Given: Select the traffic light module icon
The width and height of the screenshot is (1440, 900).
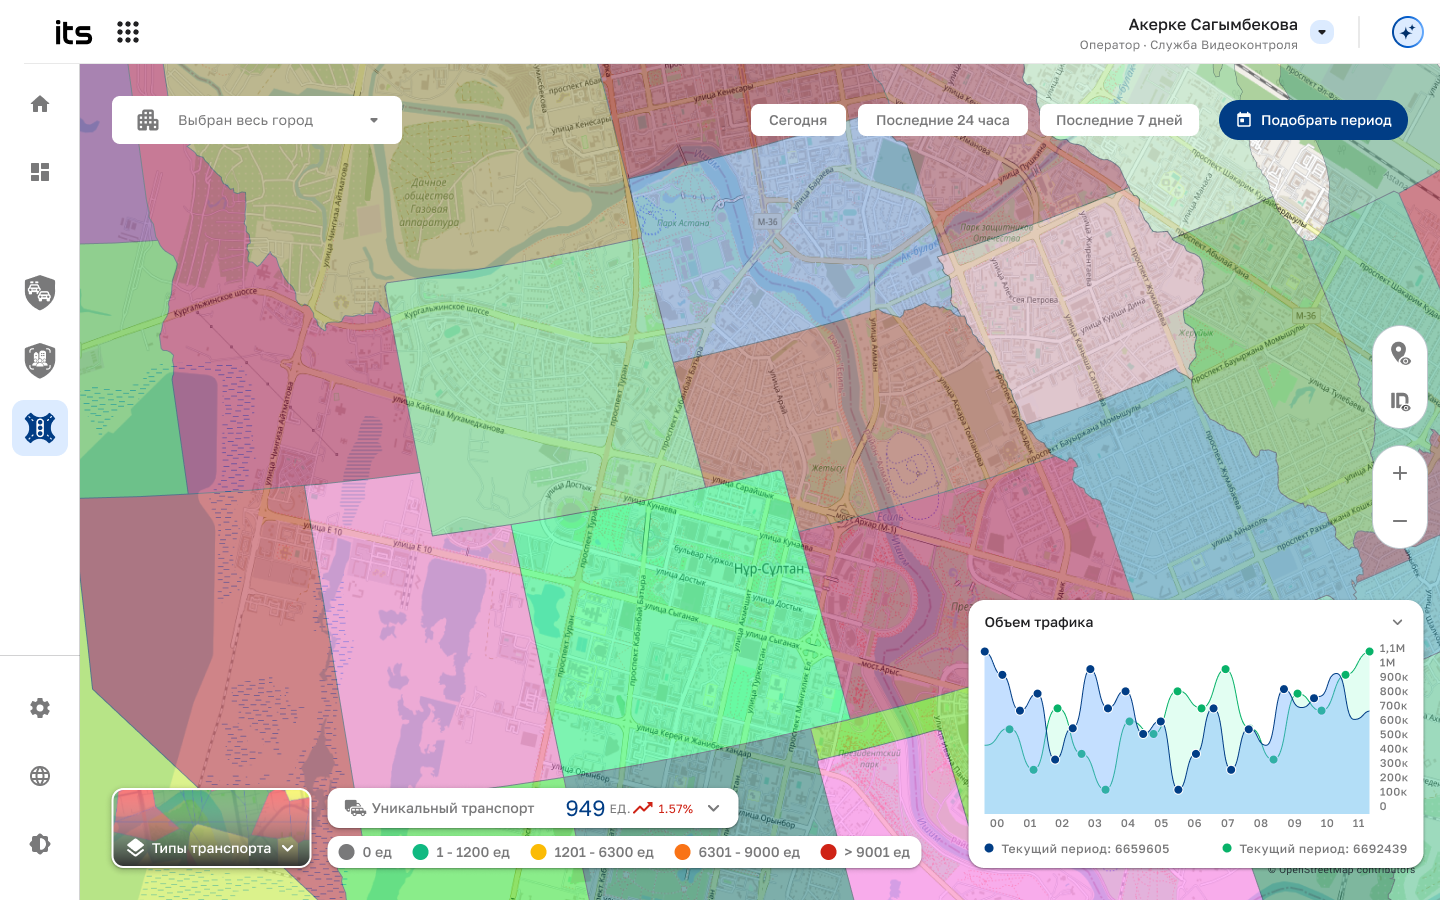Looking at the screenshot, I should click(x=40, y=428).
